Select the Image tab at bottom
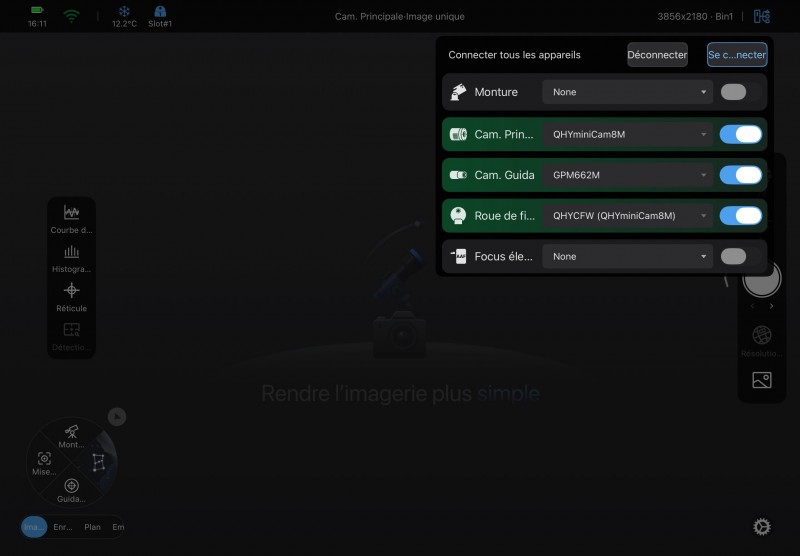 pos(34,527)
